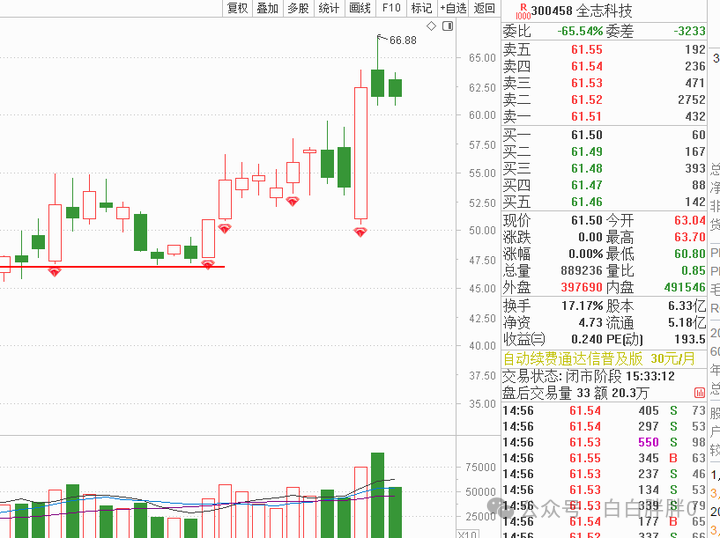Select the 多股 multi-stock view
Image resolution: width=720 pixels, height=538 pixels.
[298, 8]
